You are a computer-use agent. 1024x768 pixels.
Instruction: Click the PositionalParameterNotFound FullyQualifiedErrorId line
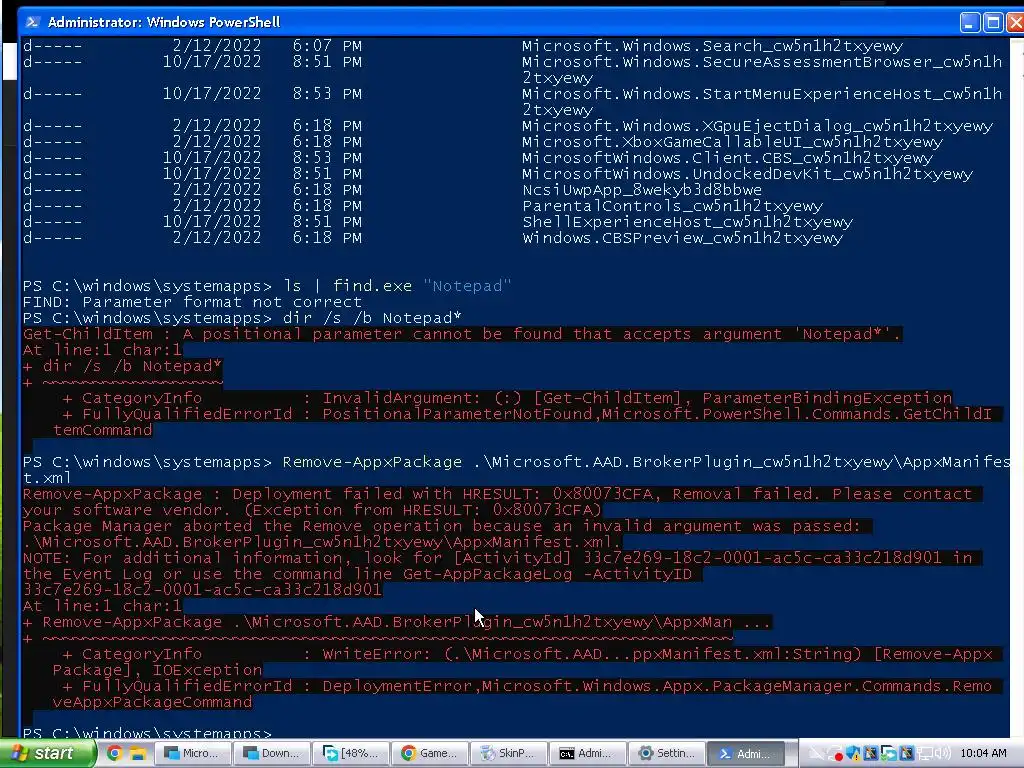(528, 414)
